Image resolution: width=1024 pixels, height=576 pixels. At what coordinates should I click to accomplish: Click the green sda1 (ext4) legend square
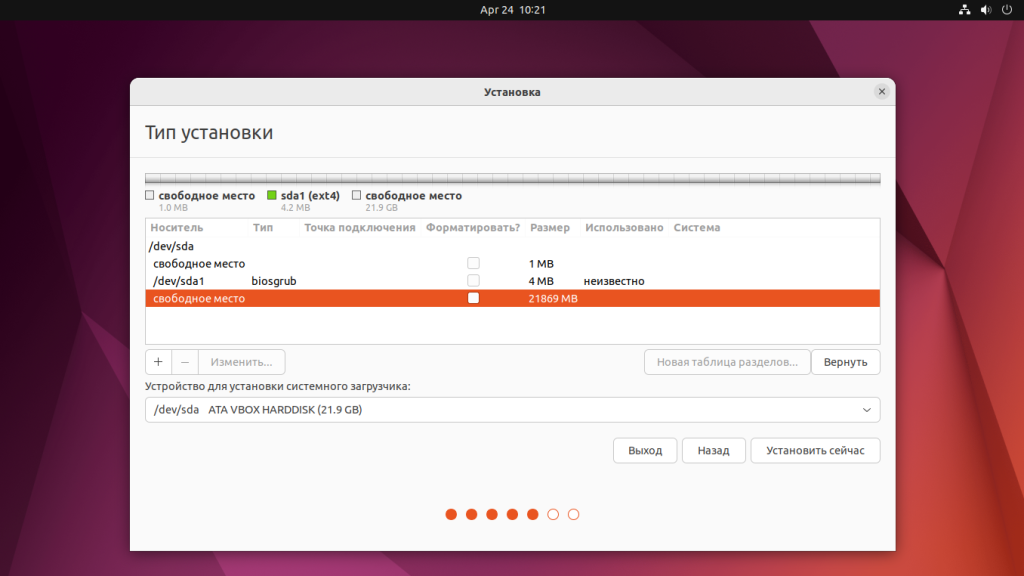[x=272, y=196]
